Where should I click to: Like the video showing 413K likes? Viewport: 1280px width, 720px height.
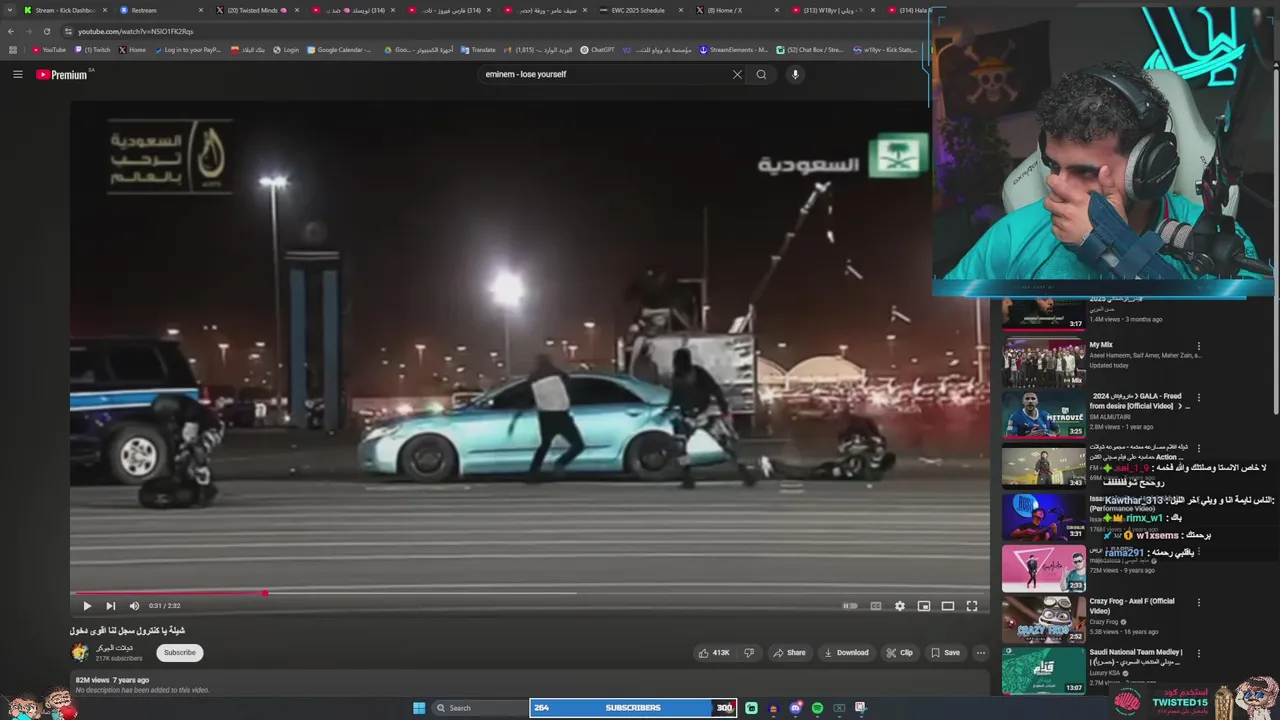[714, 653]
